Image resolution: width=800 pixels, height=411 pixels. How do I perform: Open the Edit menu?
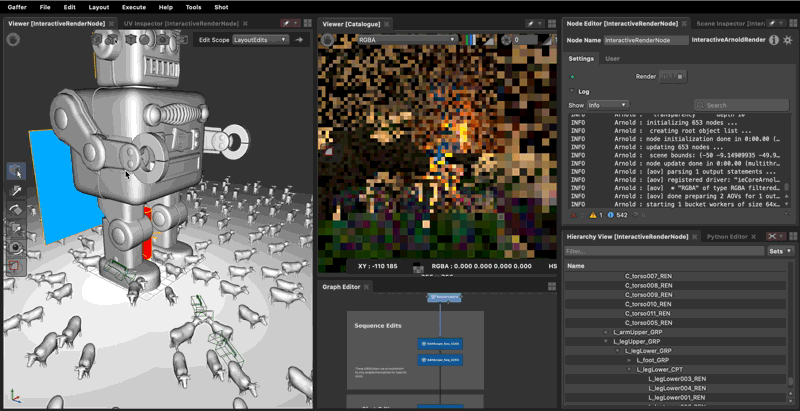[x=69, y=7]
